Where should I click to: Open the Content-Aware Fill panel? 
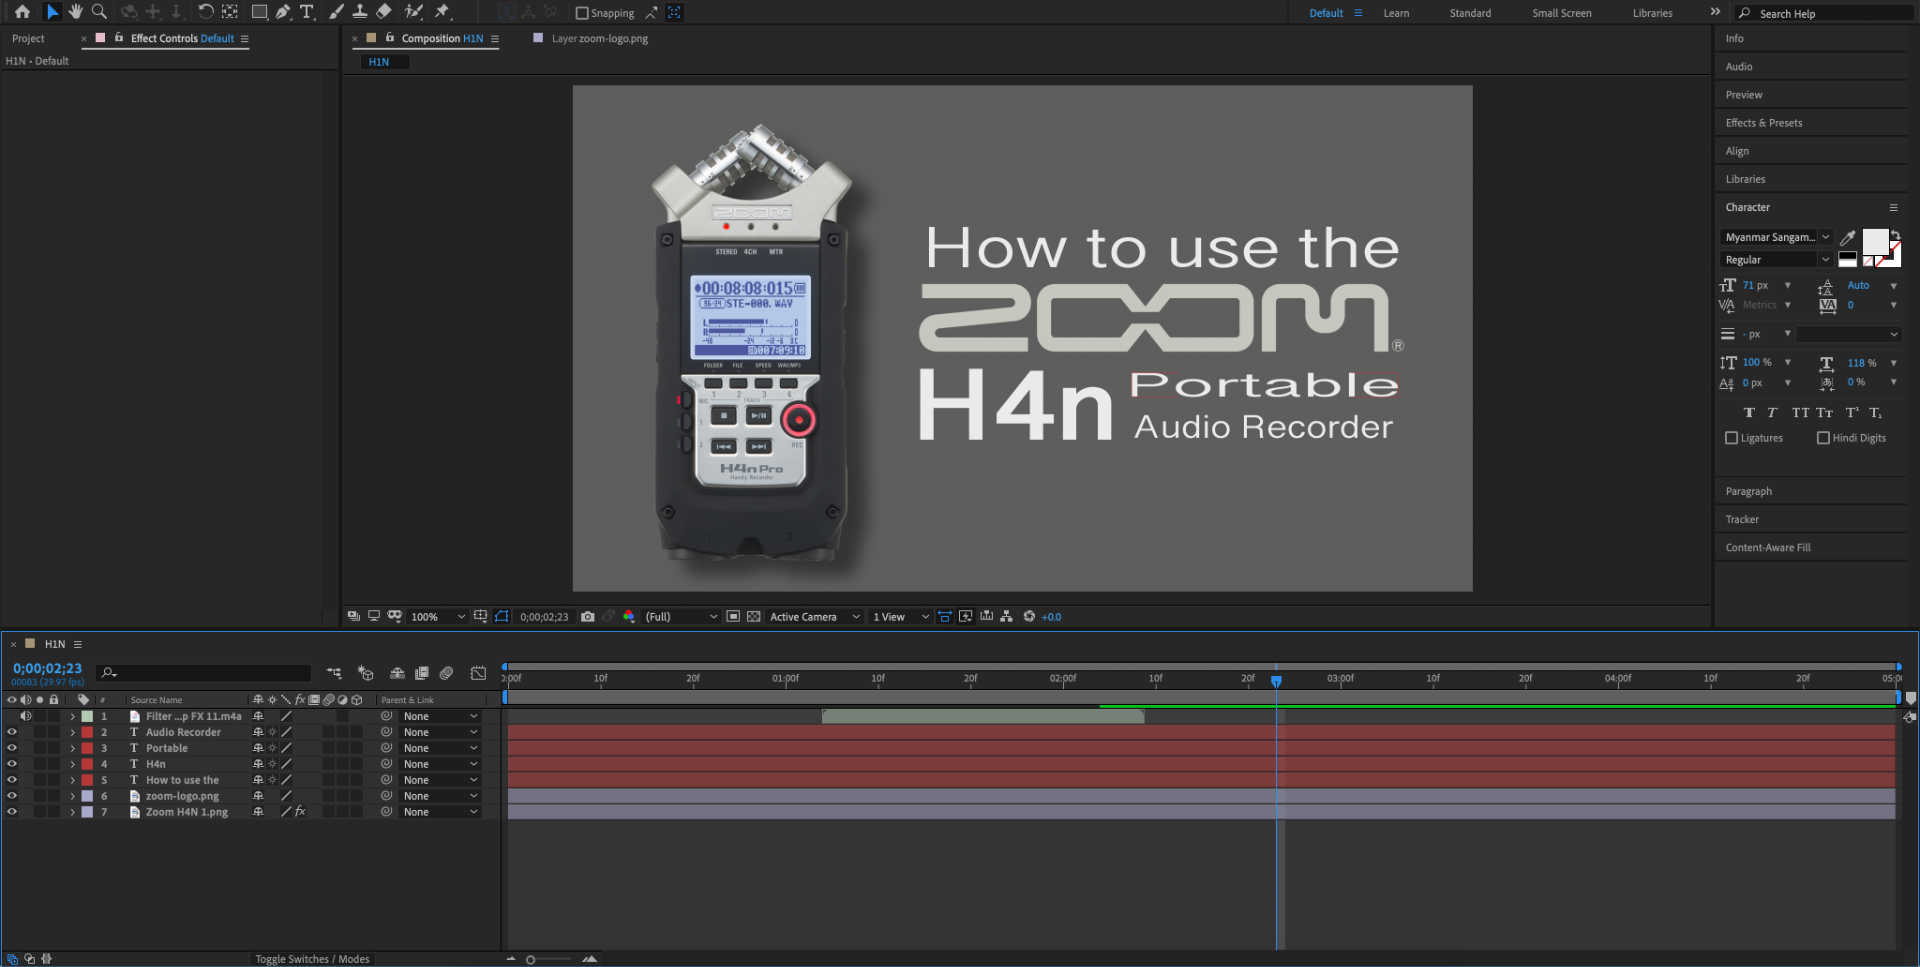(1768, 547)
